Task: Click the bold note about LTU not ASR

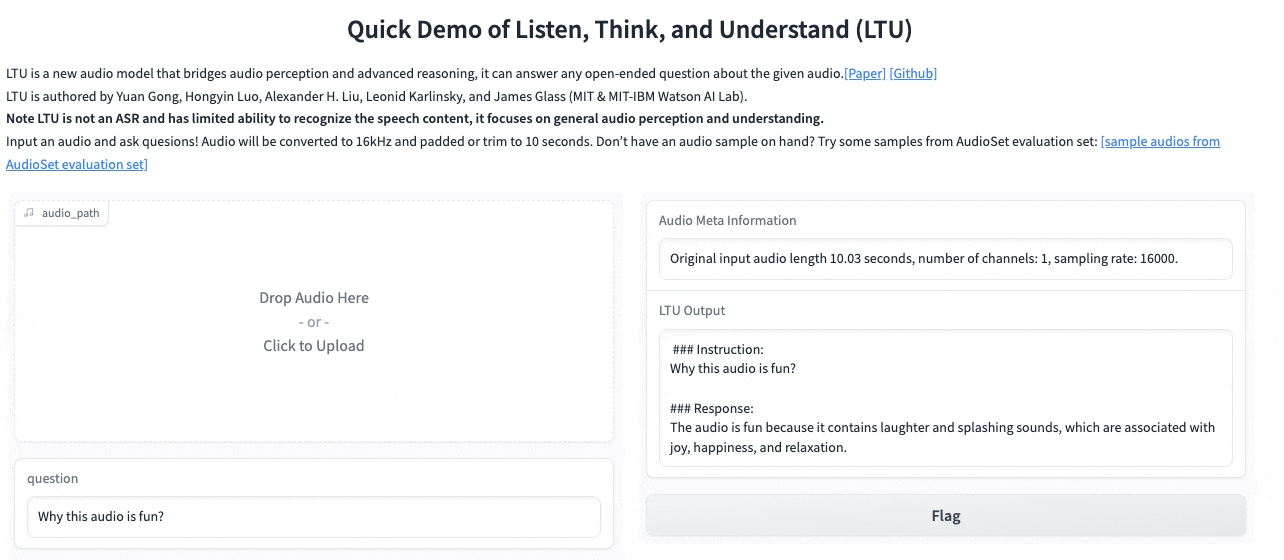Action: [415, 119]
